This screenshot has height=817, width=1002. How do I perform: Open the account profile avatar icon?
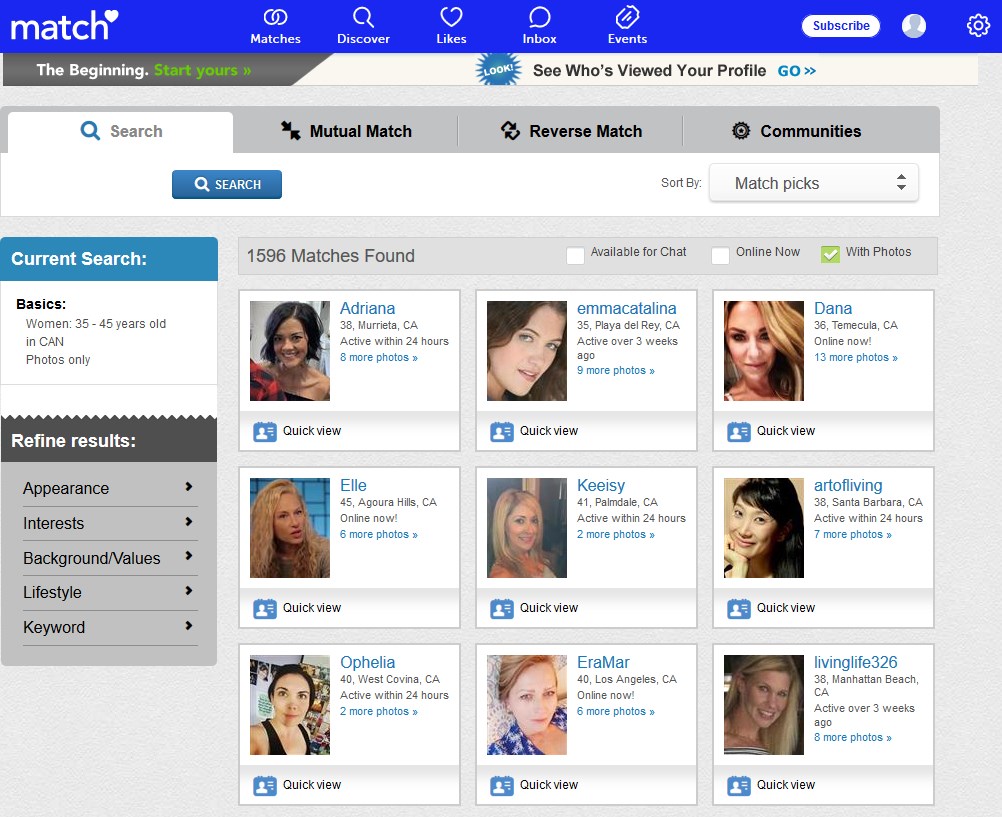pyautogui.click(x=914, y=26)
